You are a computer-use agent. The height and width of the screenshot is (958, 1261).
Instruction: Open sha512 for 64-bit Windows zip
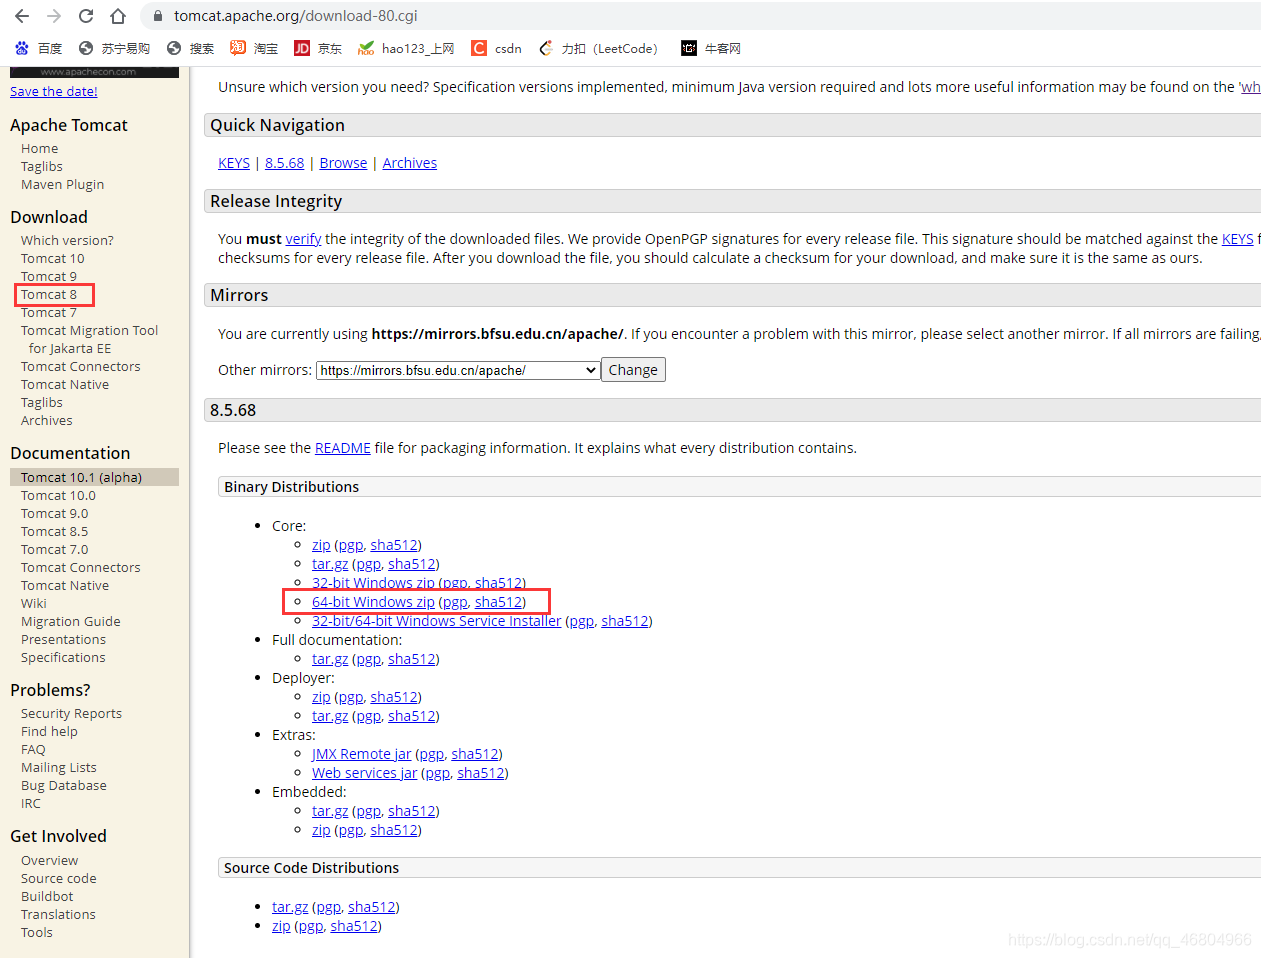point(498,602)
